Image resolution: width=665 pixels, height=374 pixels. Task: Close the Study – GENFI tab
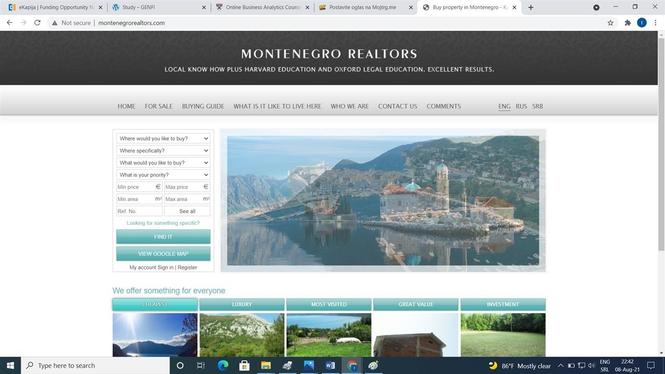[x=204, y=7]
